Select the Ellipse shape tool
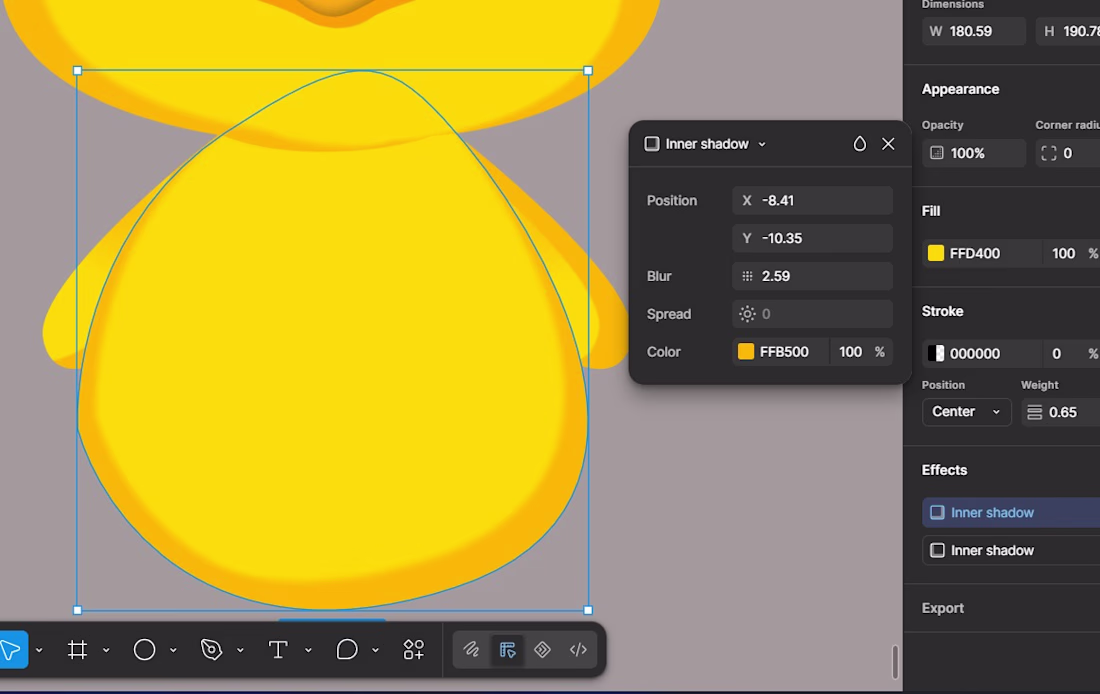1100x694 pixels. coord(145,650)
